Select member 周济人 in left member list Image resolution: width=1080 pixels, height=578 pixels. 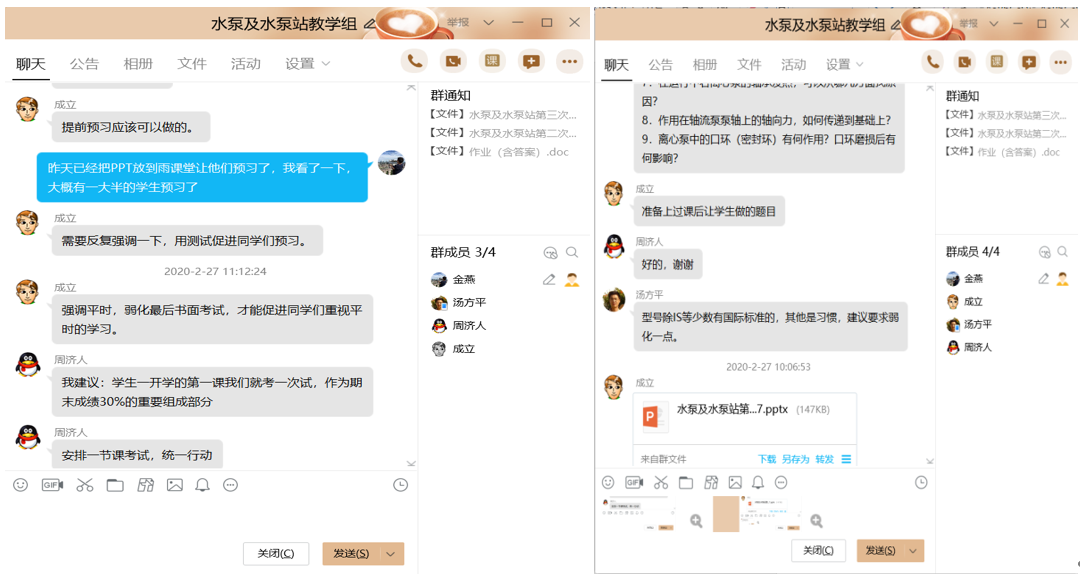469,326
